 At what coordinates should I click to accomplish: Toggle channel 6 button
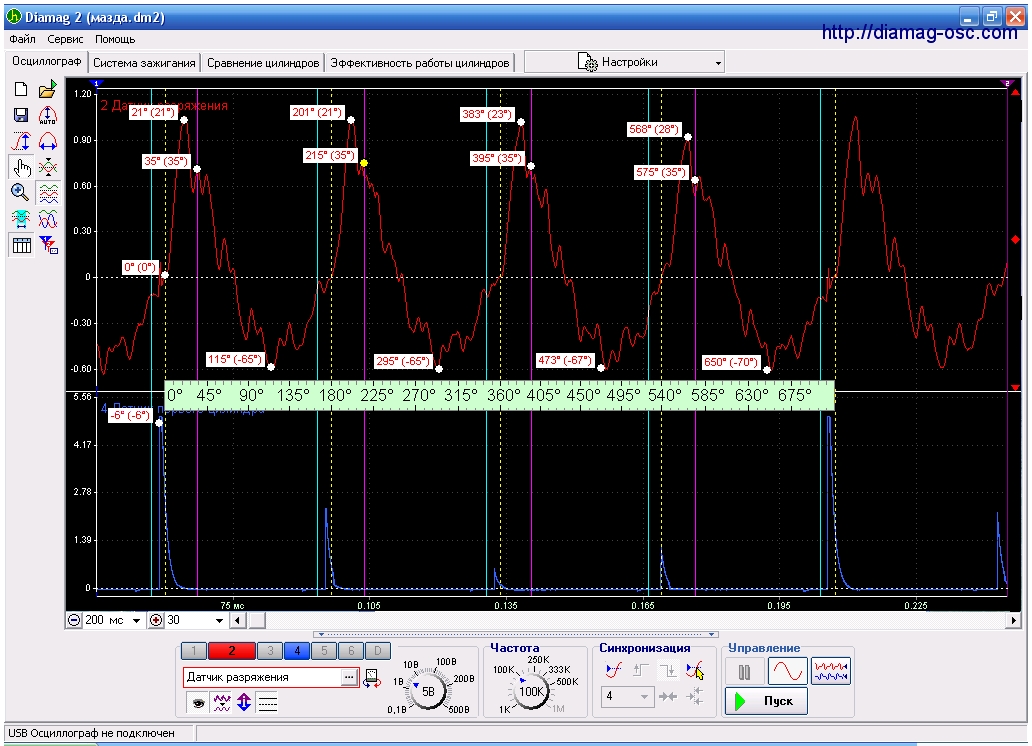351,651
